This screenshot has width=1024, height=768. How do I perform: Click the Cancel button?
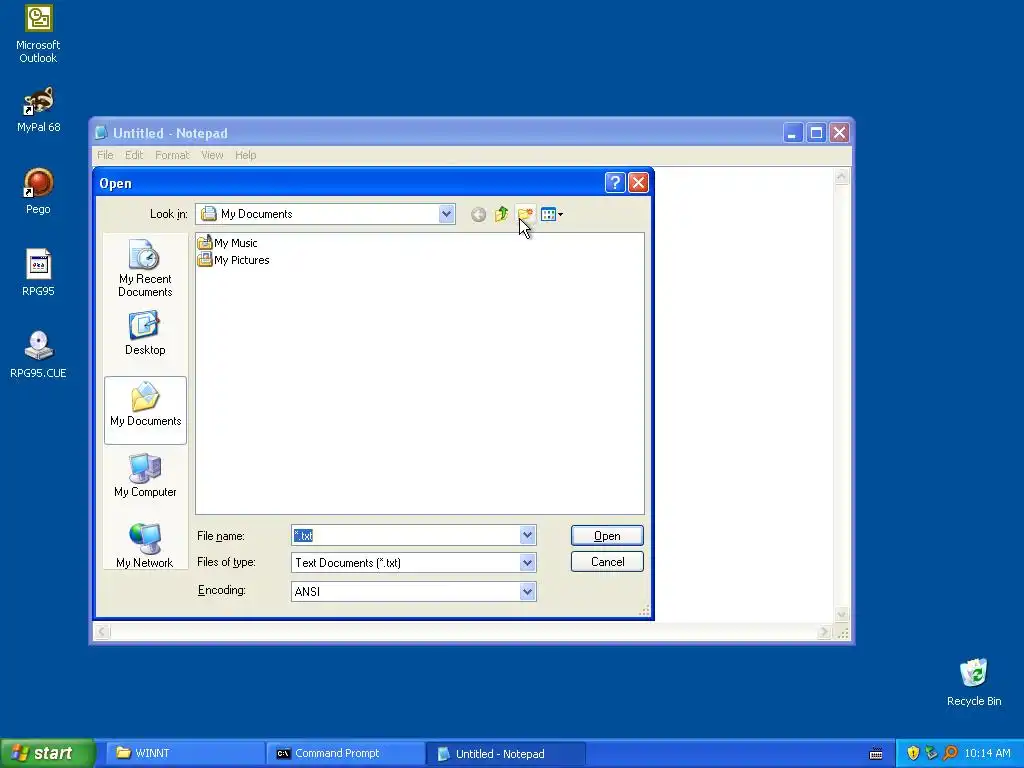(607, 562)
